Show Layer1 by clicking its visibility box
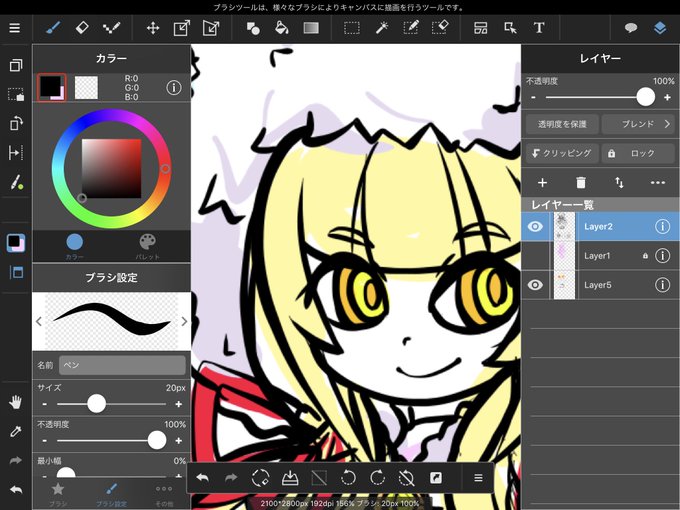The width and height of the screenshot is (680, 510). click(535, 256)
